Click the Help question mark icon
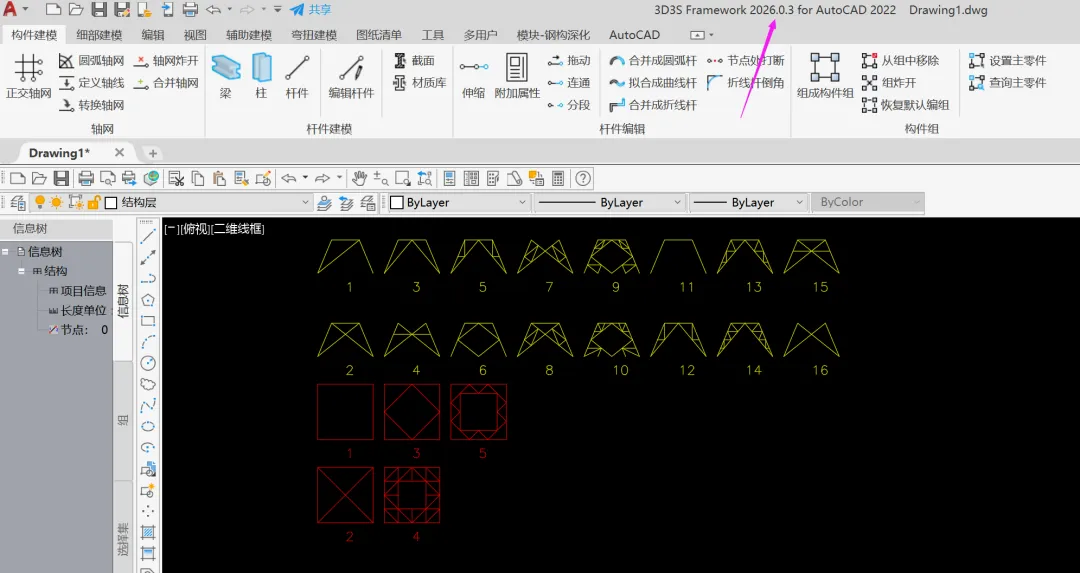The width and height of the screenshot is (1080, 573). (x=583, y=178)
